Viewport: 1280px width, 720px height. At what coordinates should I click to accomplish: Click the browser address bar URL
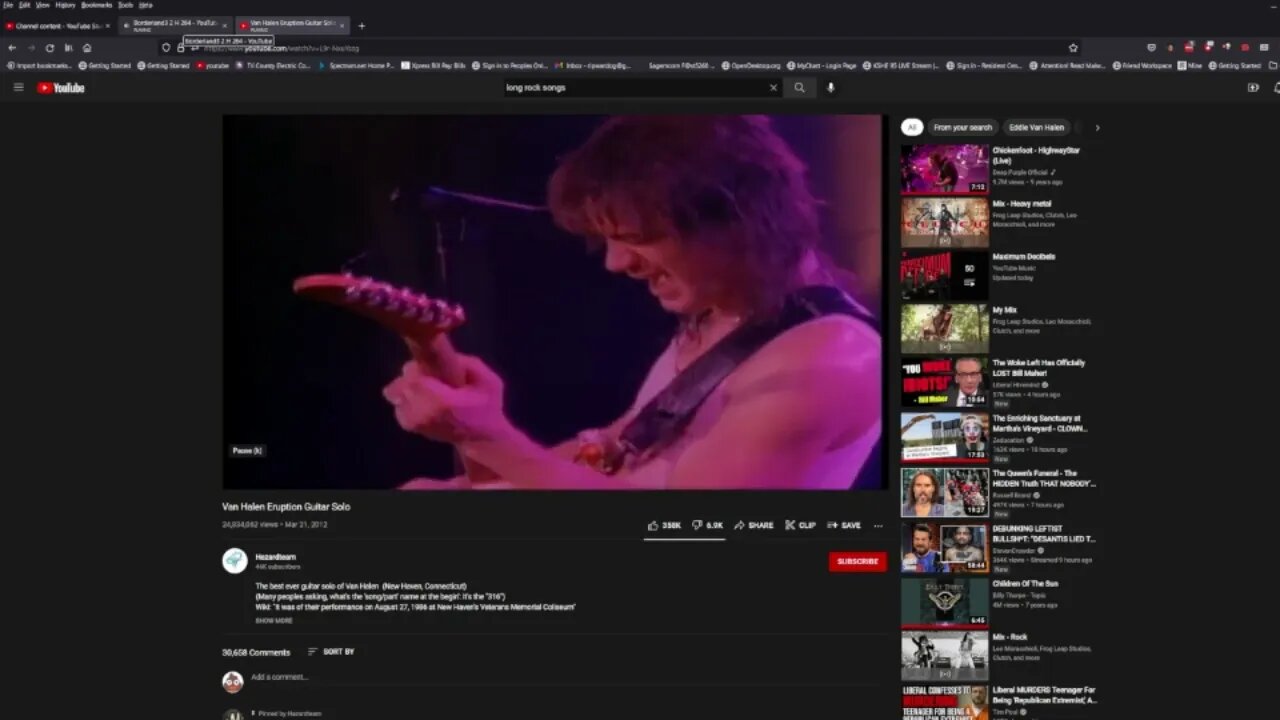(620, 48)
